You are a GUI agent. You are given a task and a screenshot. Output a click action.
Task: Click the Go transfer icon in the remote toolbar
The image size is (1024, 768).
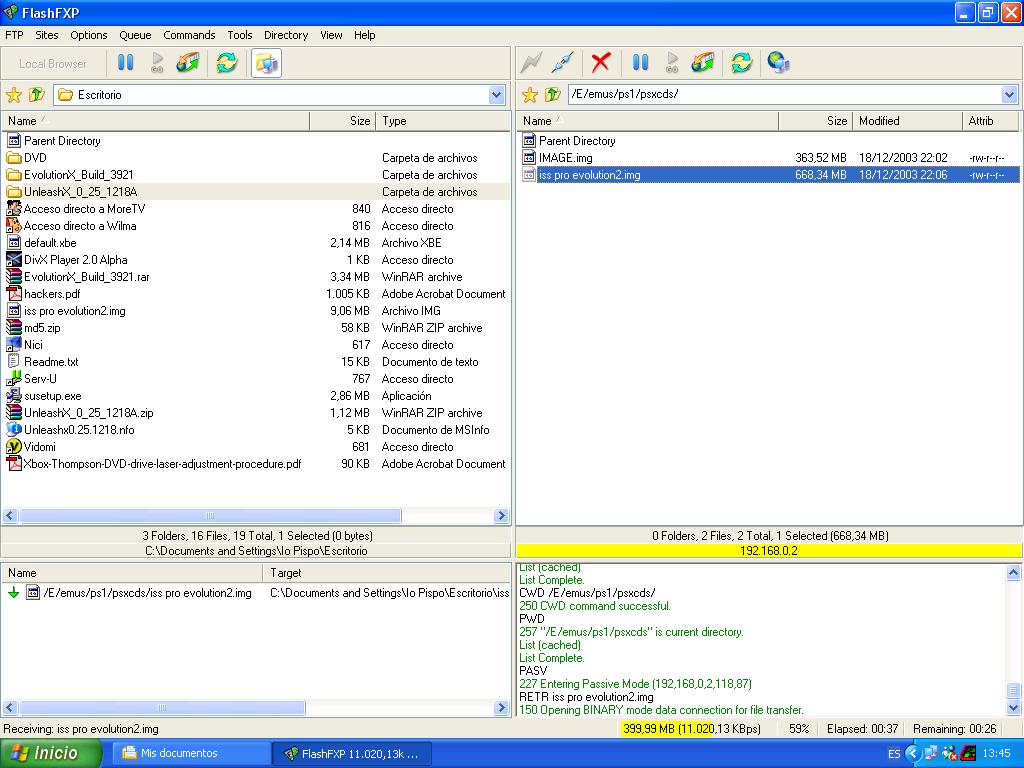672,63
